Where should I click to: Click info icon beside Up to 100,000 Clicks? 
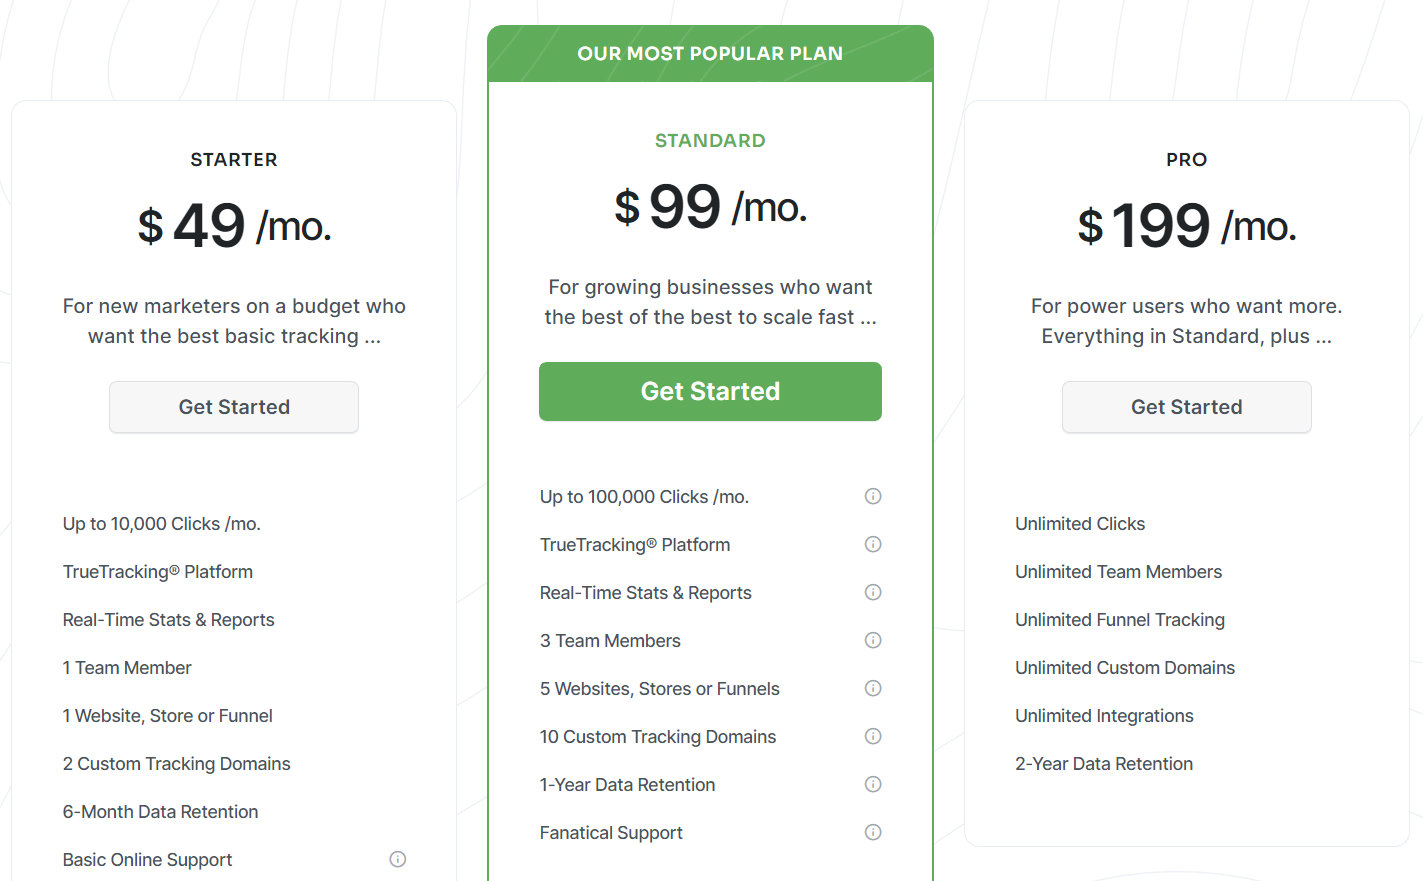tap(873, 496)
